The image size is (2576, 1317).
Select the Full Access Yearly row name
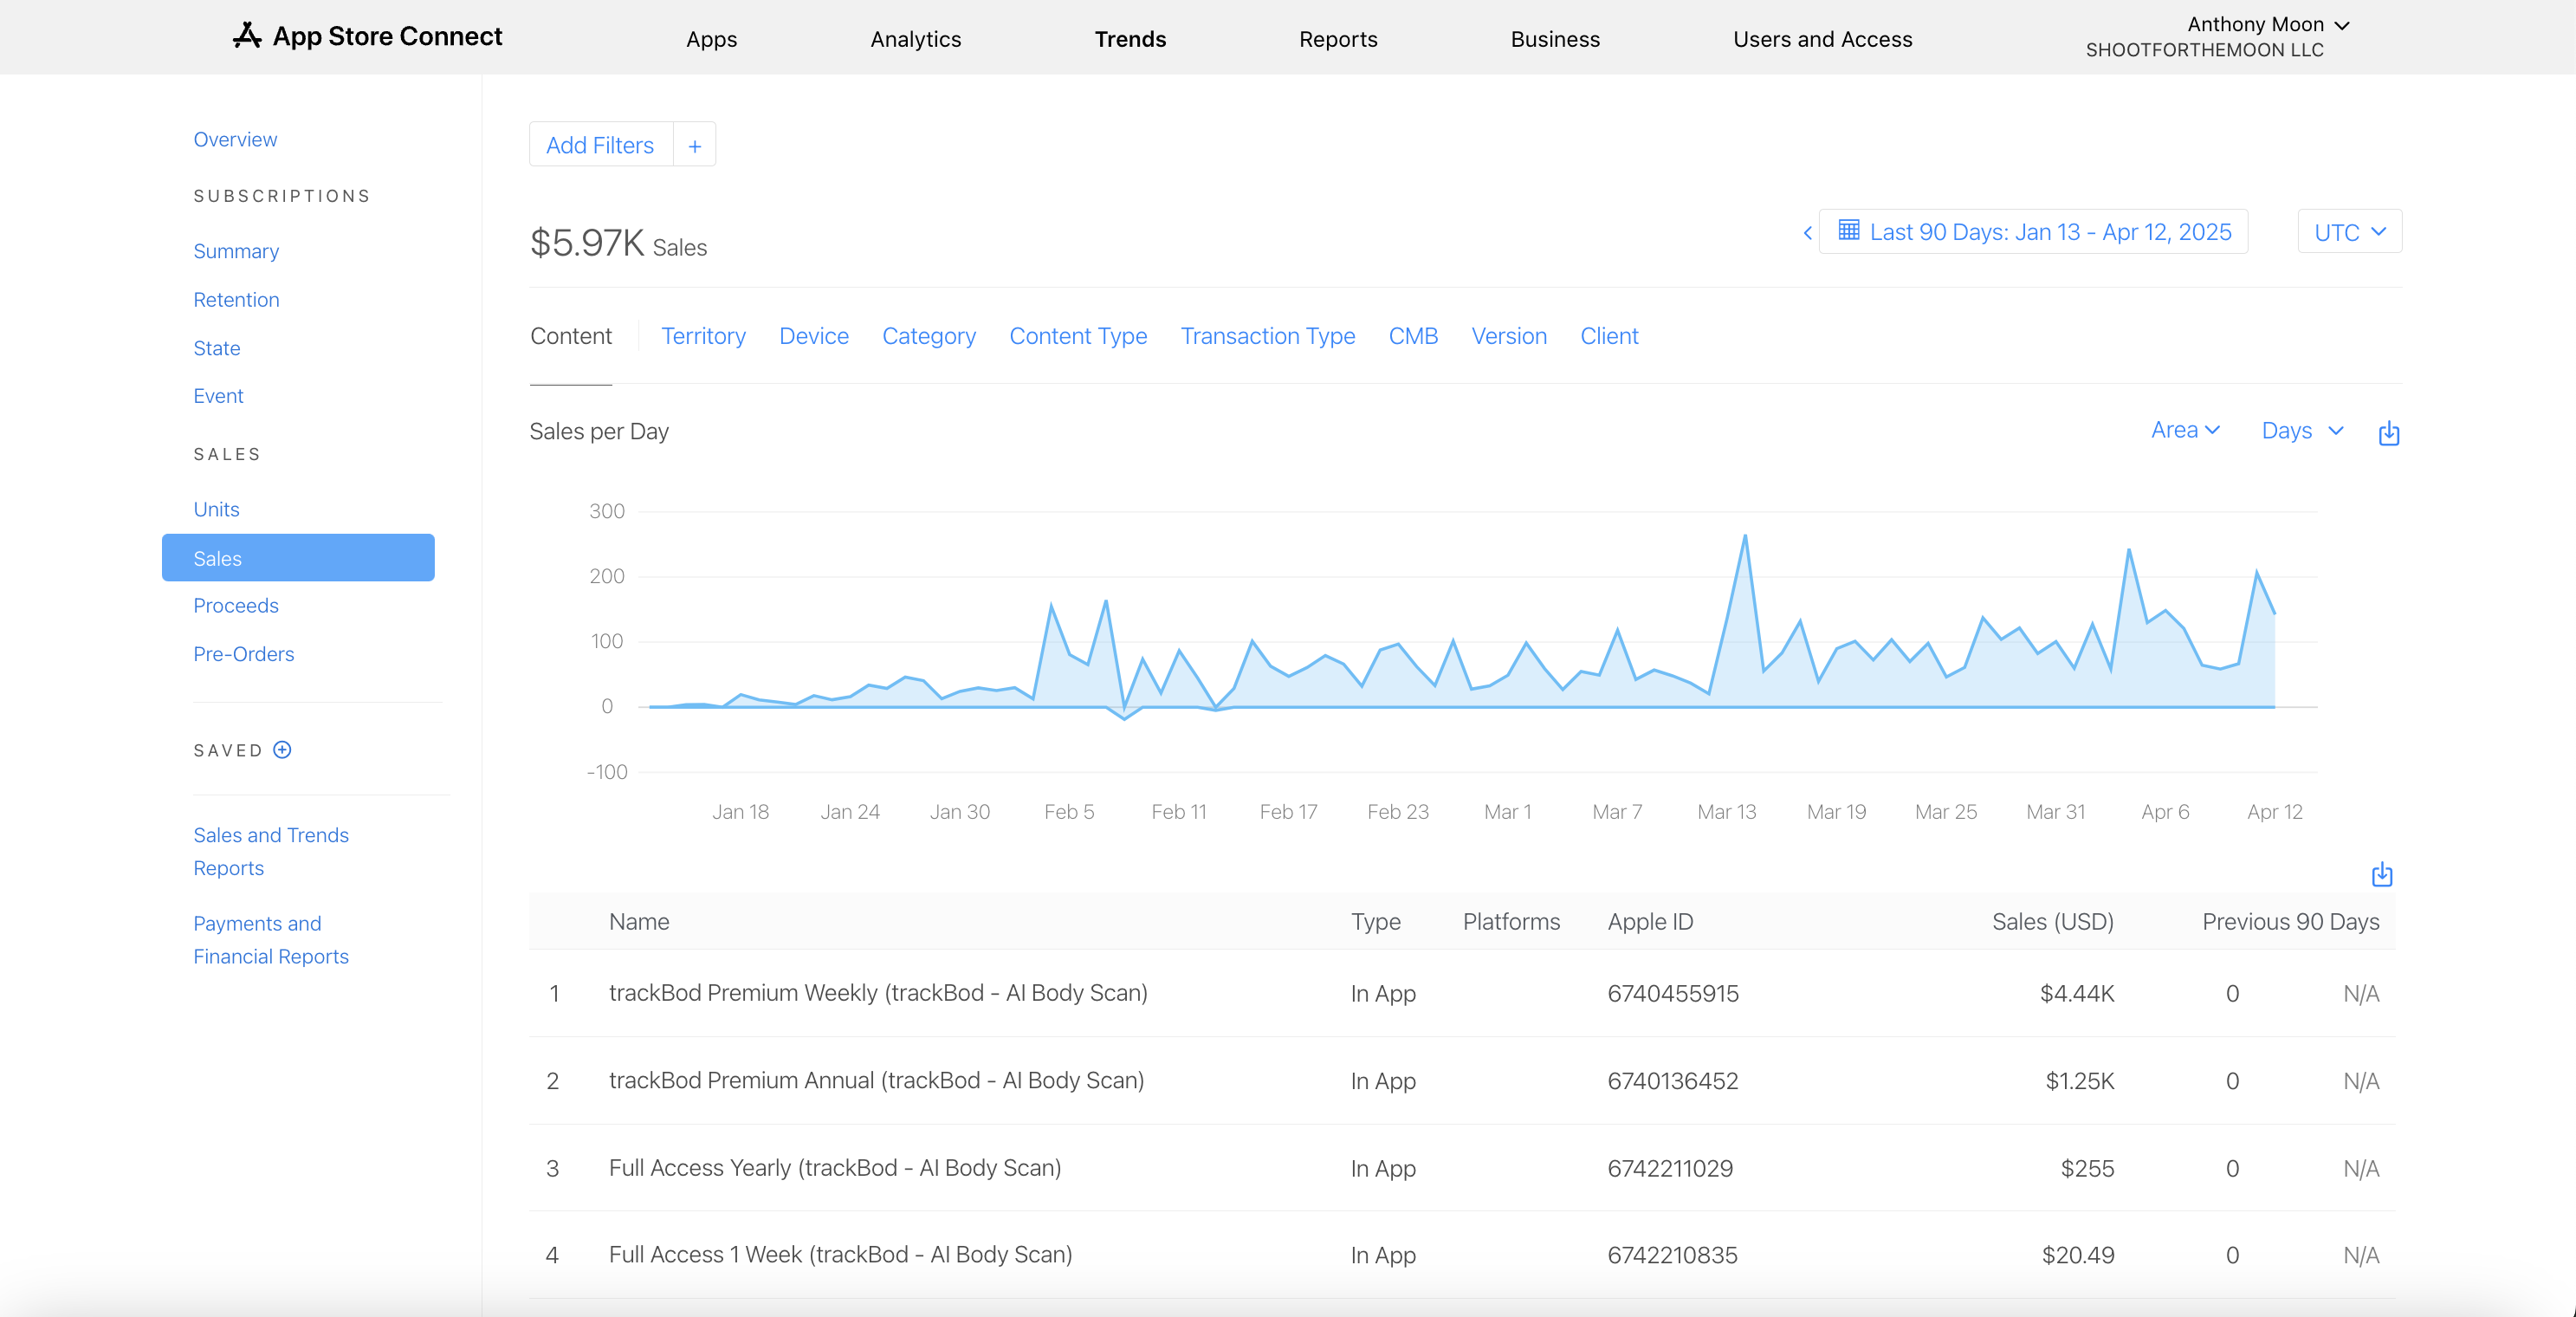tap(835, 1168)
